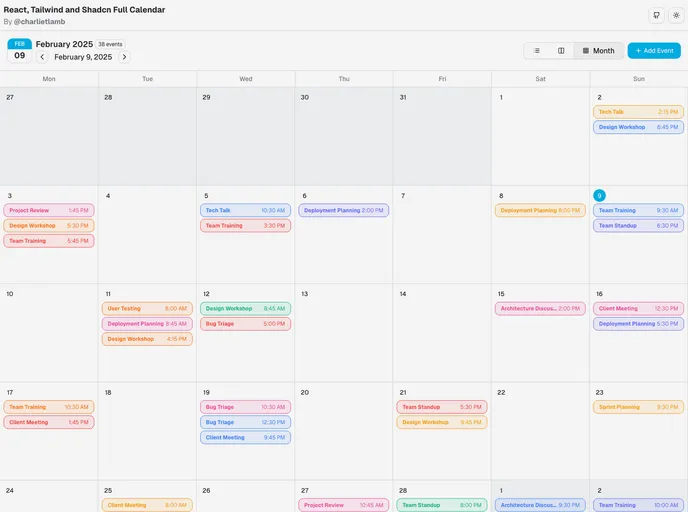Open the GitHub repository icon
This screenshot has height=512, width=688.
tap(656, 16)
